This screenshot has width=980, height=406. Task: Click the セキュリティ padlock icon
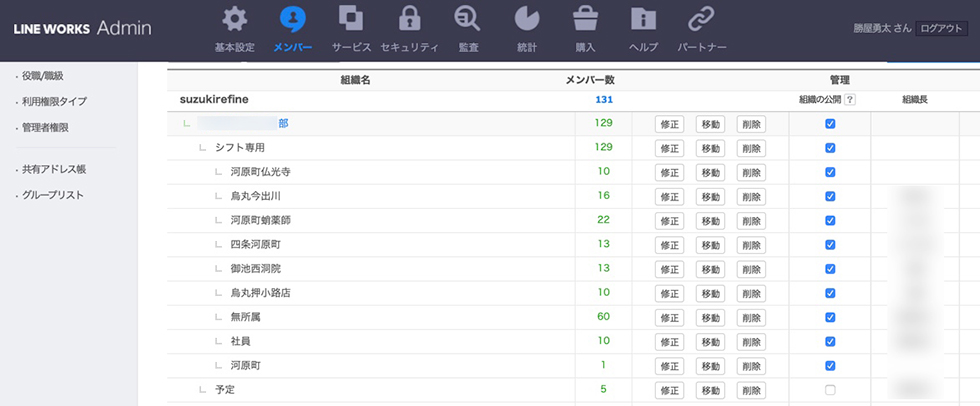409,20
